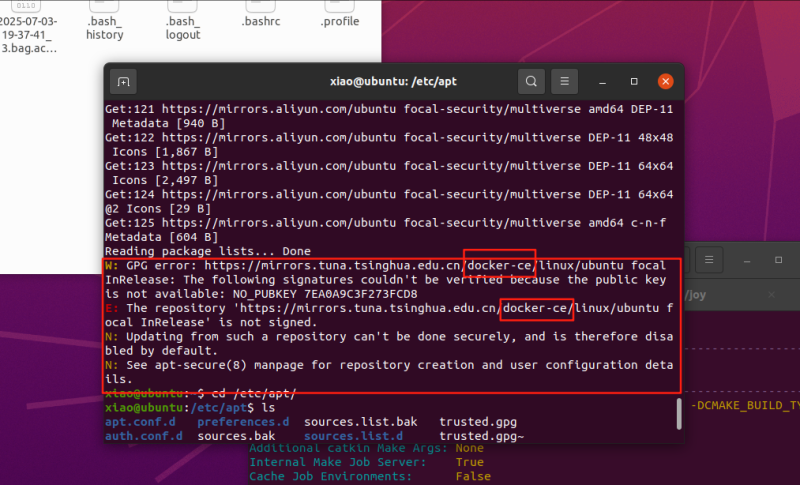800x485 pixels.
Task: Click the trusted.gpg file name
Action: (x=478, y=422)
